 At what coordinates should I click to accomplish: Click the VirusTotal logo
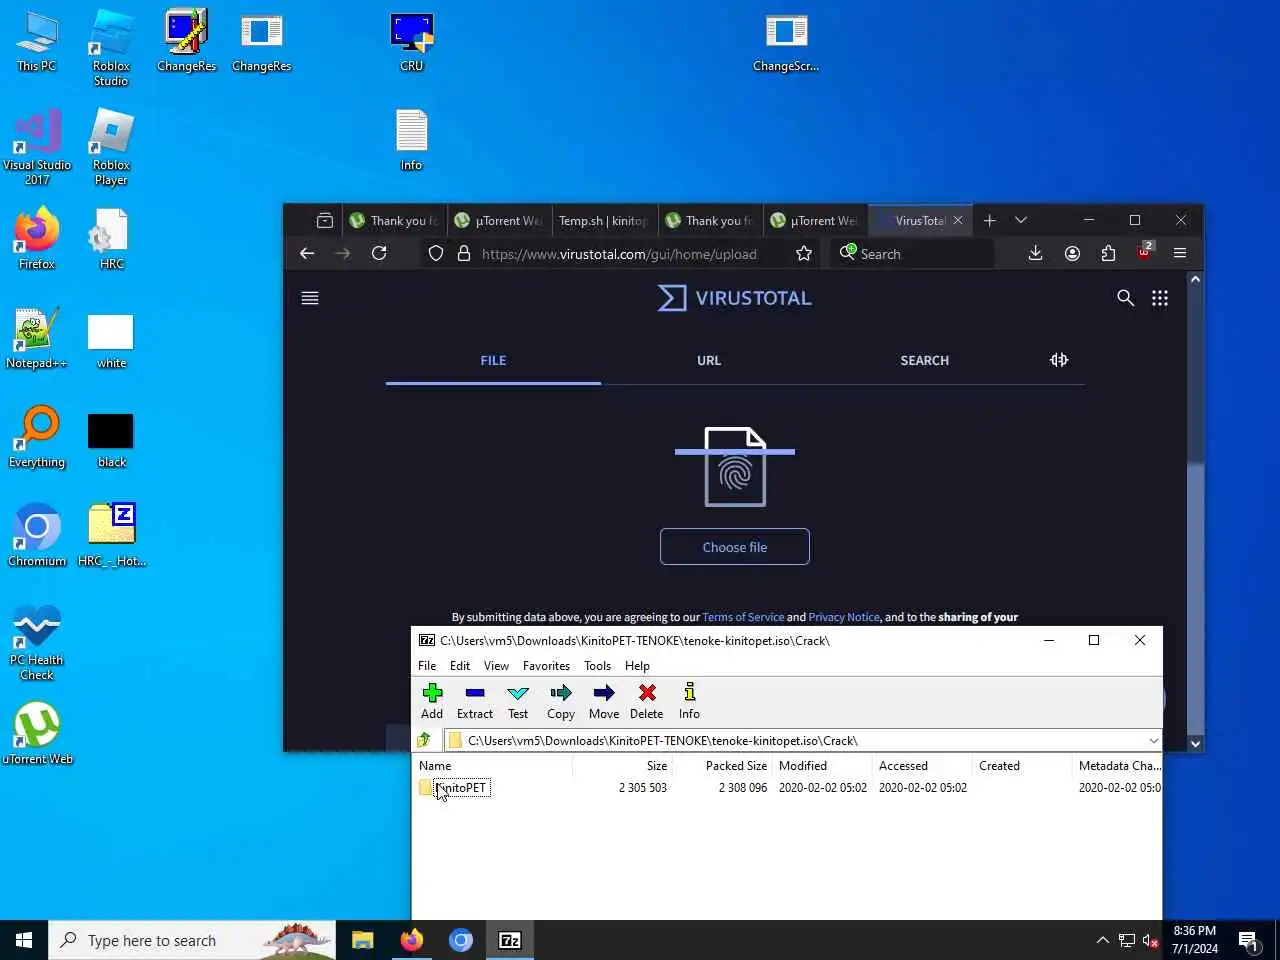point(735,298)
